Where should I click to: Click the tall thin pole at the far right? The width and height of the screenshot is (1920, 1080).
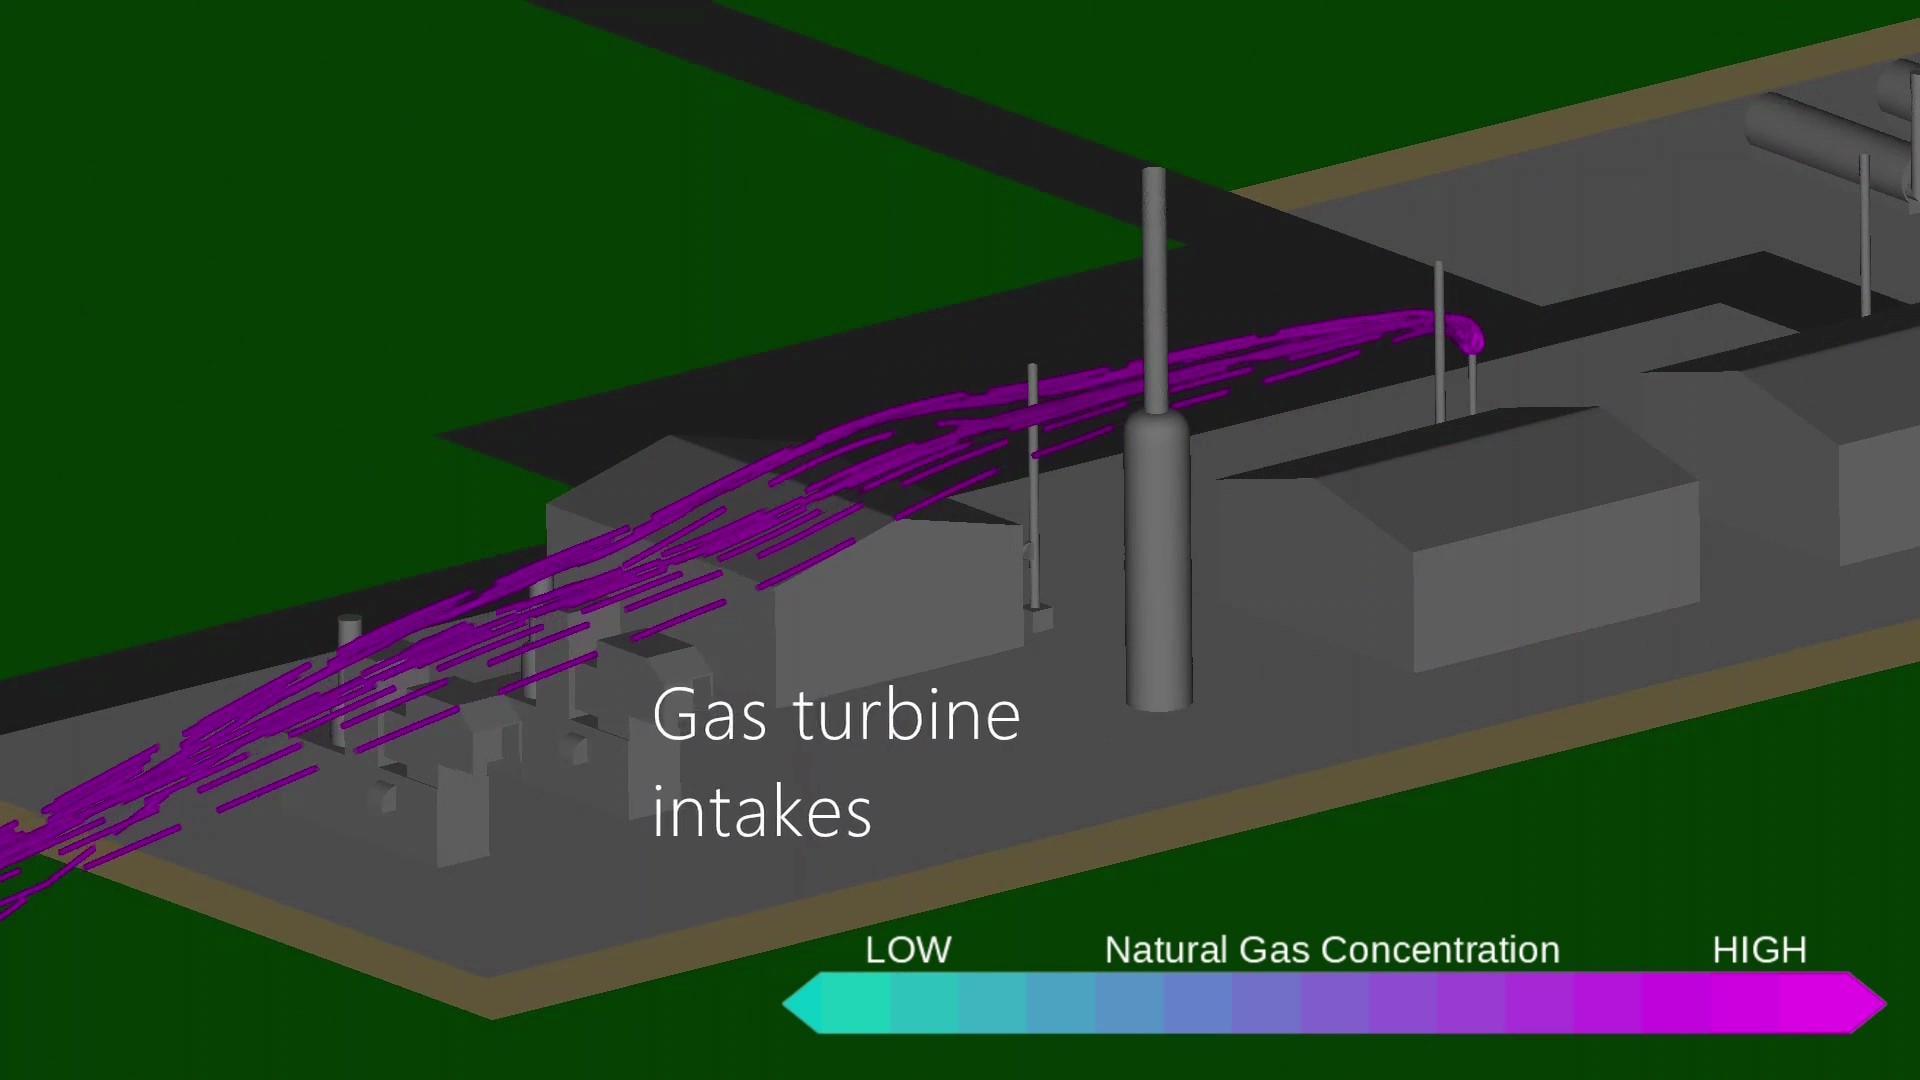click(x=1864, y=235)
